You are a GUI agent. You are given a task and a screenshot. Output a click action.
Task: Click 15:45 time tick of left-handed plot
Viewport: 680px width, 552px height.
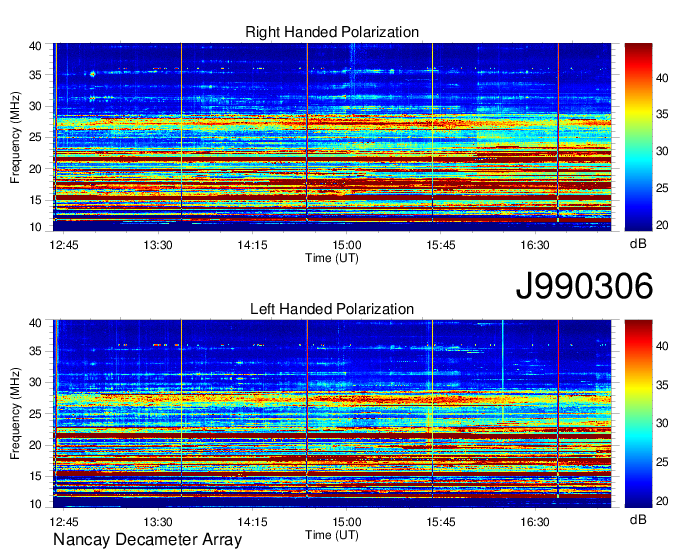click(441, 522)
